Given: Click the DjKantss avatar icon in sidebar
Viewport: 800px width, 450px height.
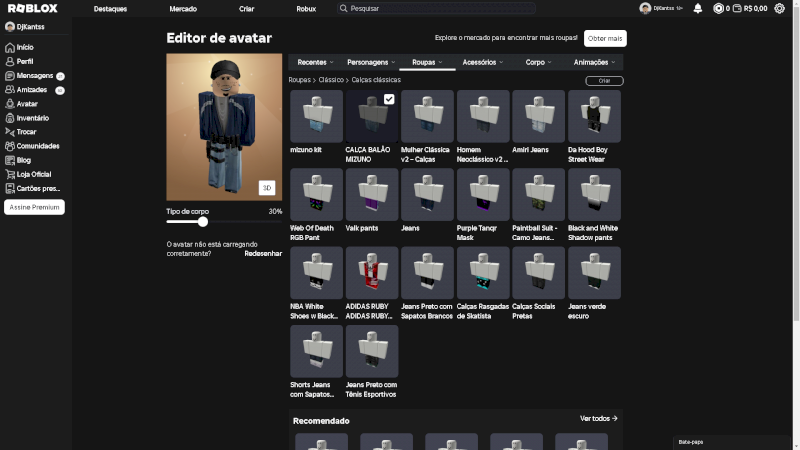Looking at the screenshot, I should click(10, 27).
